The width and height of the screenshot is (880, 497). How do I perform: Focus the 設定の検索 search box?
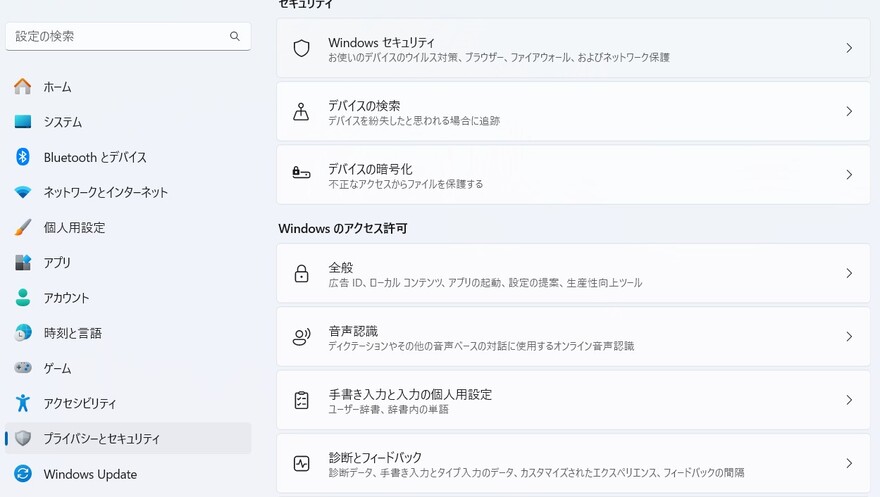128,36
